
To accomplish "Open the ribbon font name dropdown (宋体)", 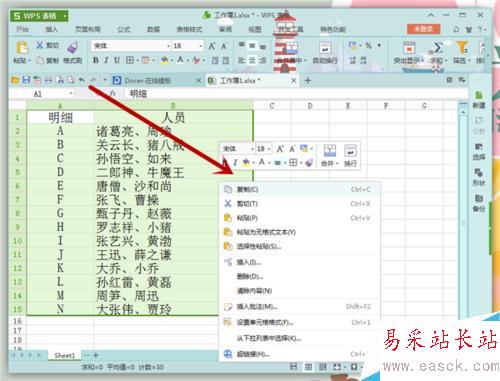I will click(x=168, y=46).
